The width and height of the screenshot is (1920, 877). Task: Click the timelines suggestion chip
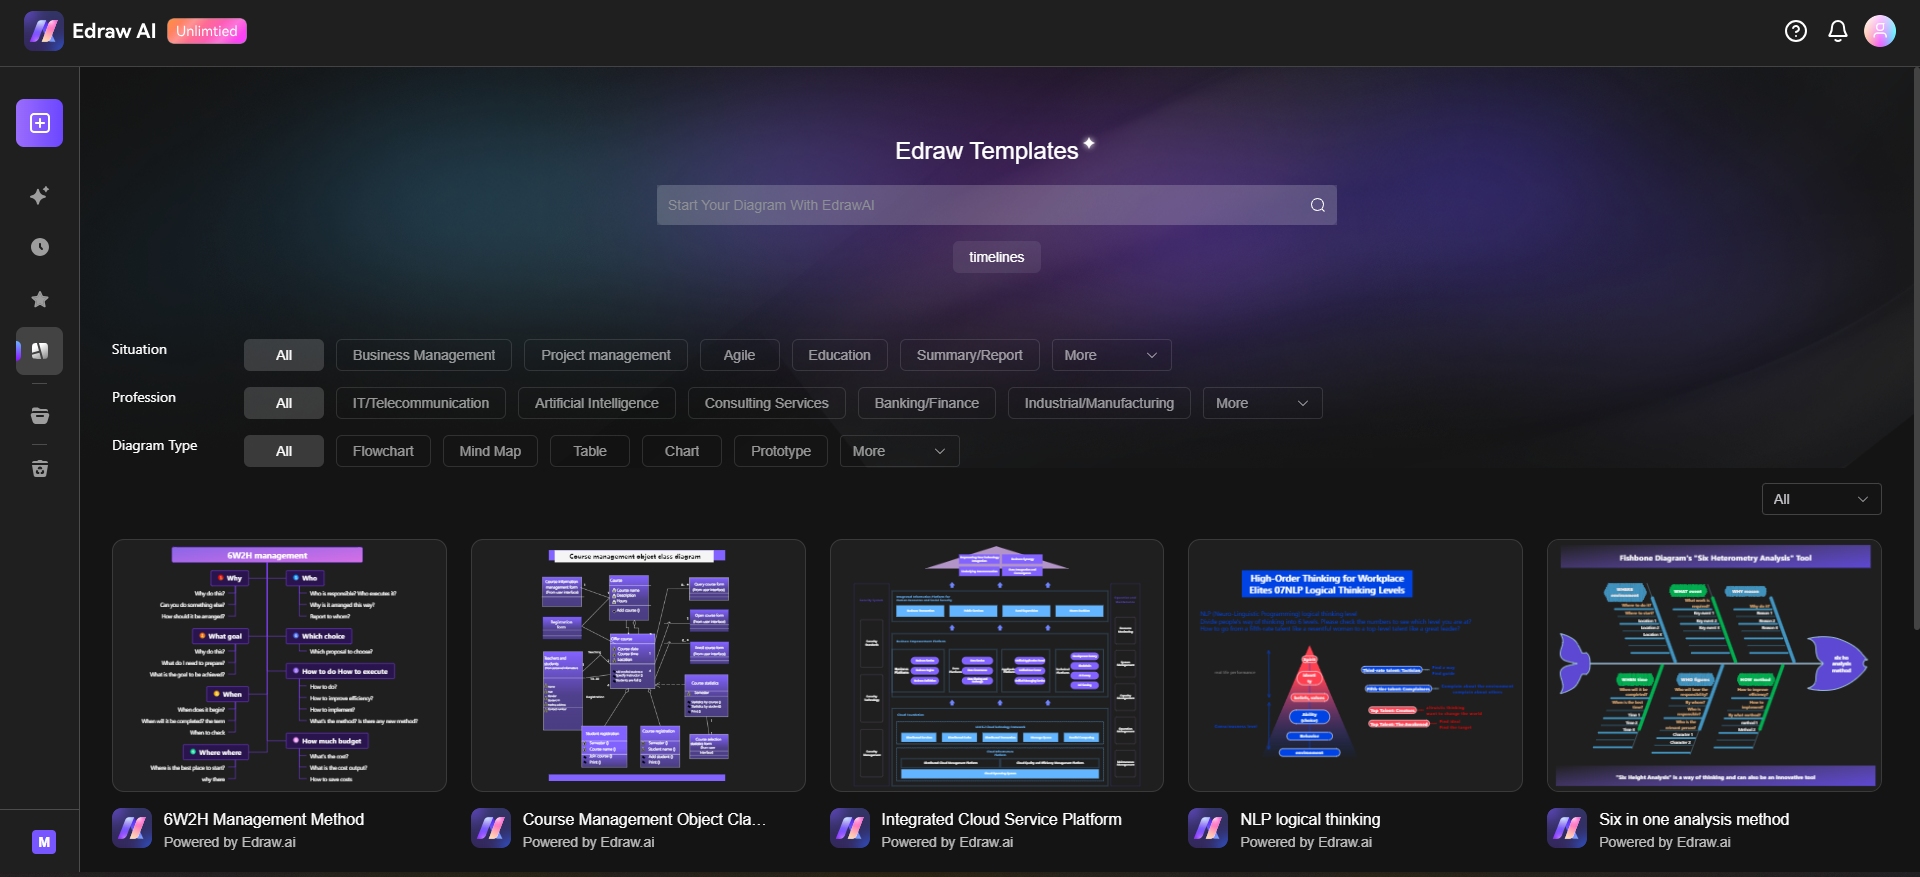[997, 257]
